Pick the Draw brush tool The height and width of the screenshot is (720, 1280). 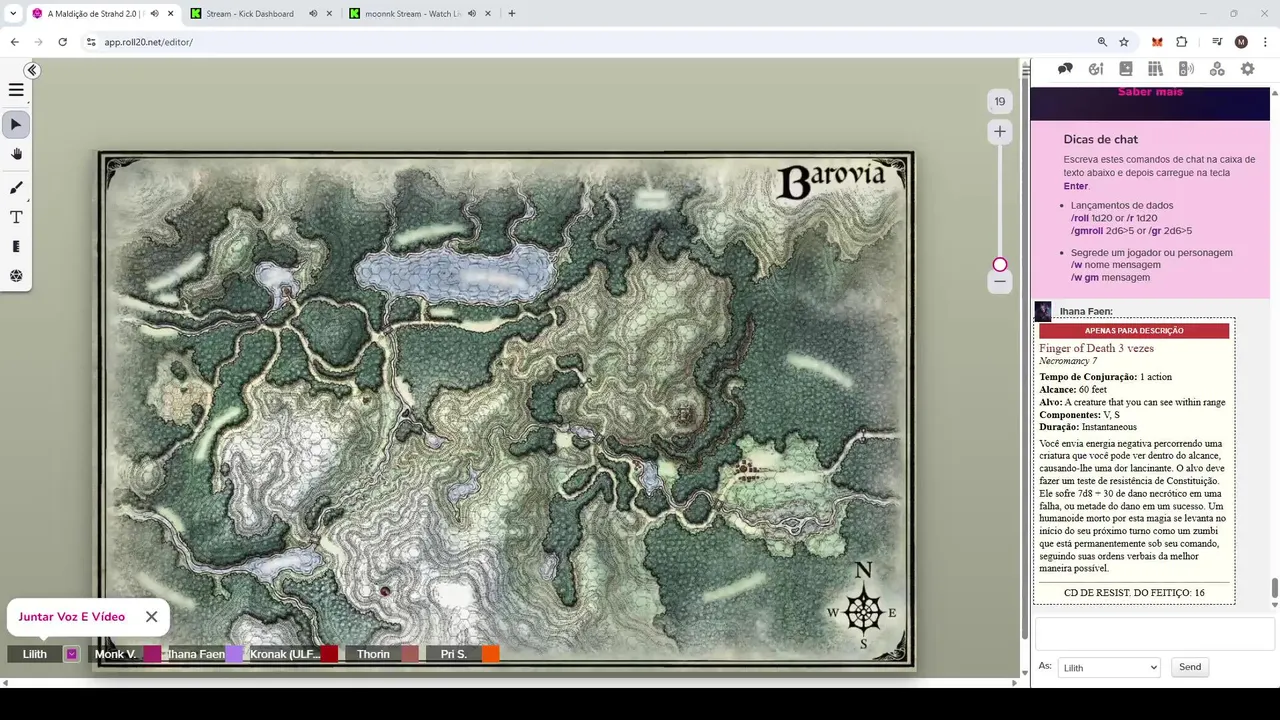coord(16,188)
